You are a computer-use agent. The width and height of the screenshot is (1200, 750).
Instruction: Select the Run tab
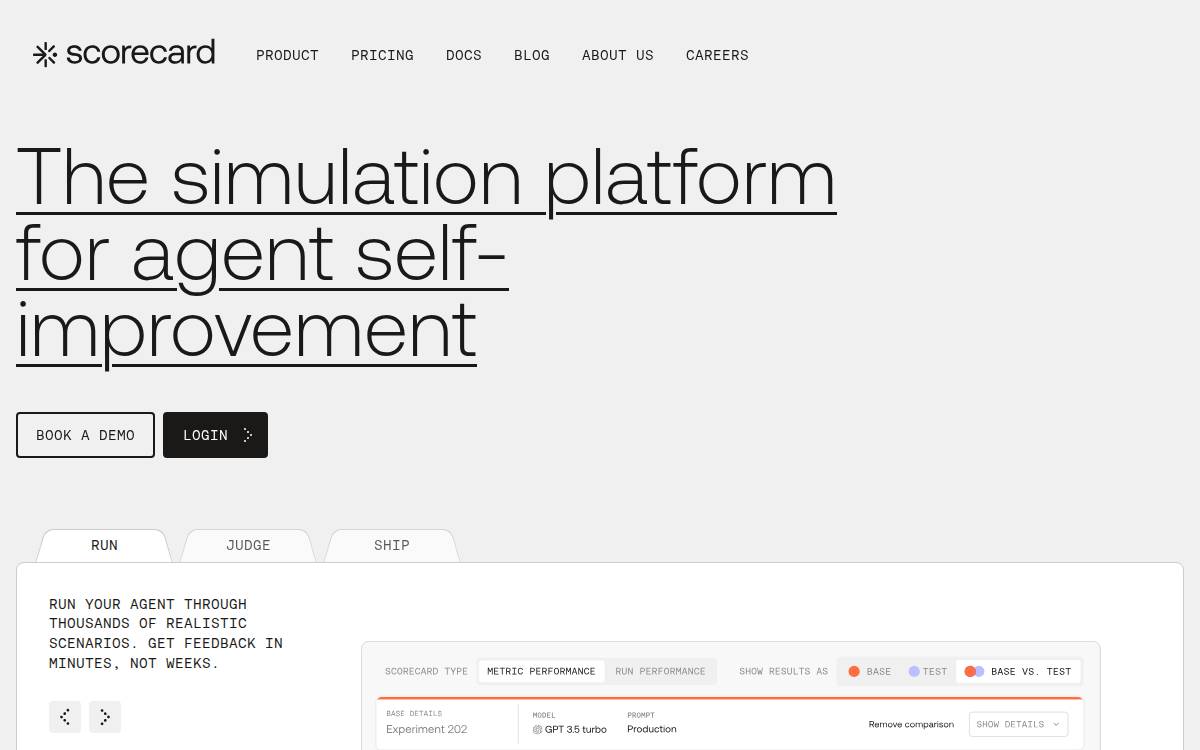(x=104, y=545)
